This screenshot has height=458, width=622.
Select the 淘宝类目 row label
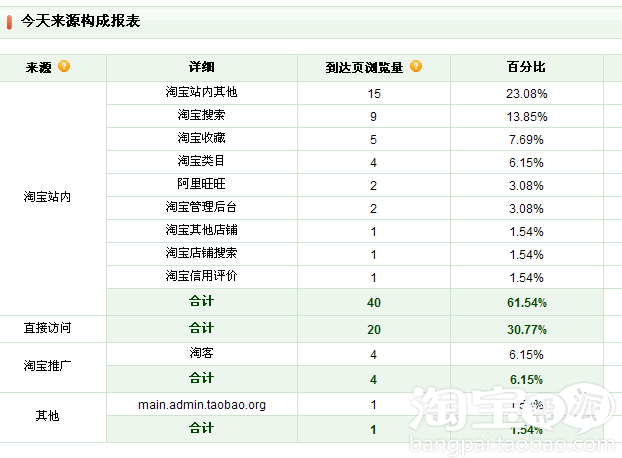point(201,161)
